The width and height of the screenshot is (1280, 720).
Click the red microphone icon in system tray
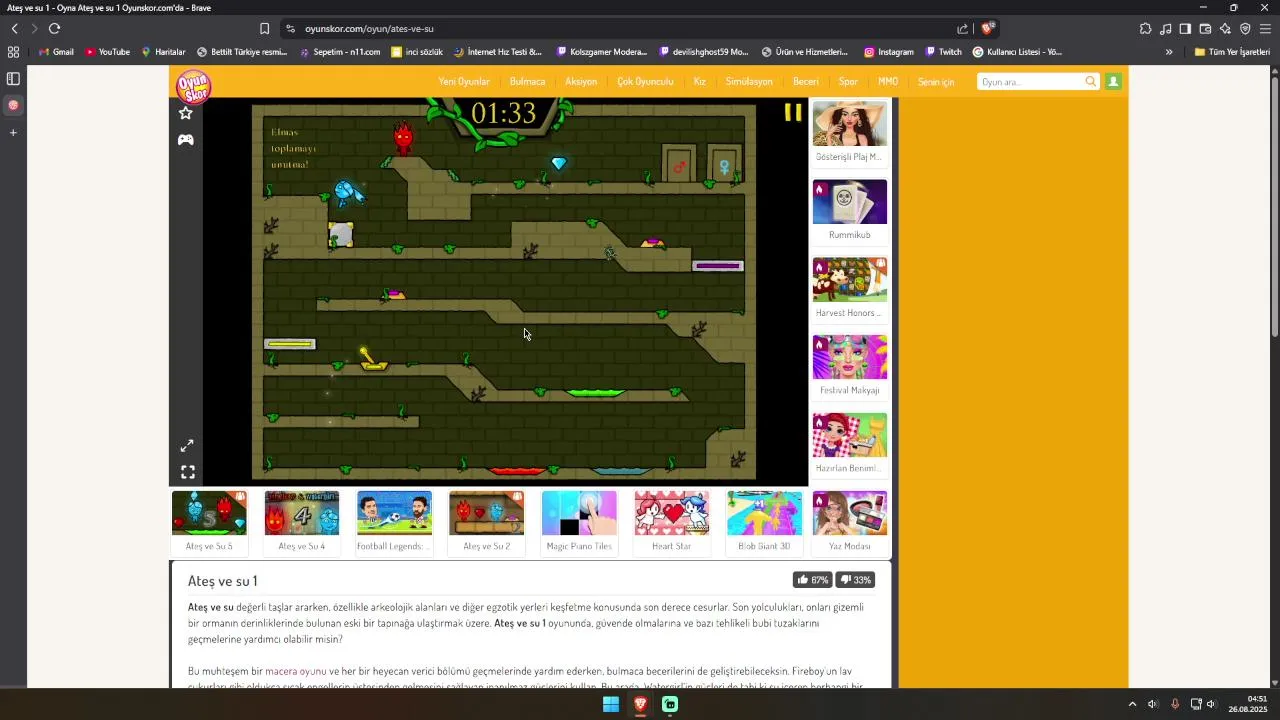coord(1175,704)
